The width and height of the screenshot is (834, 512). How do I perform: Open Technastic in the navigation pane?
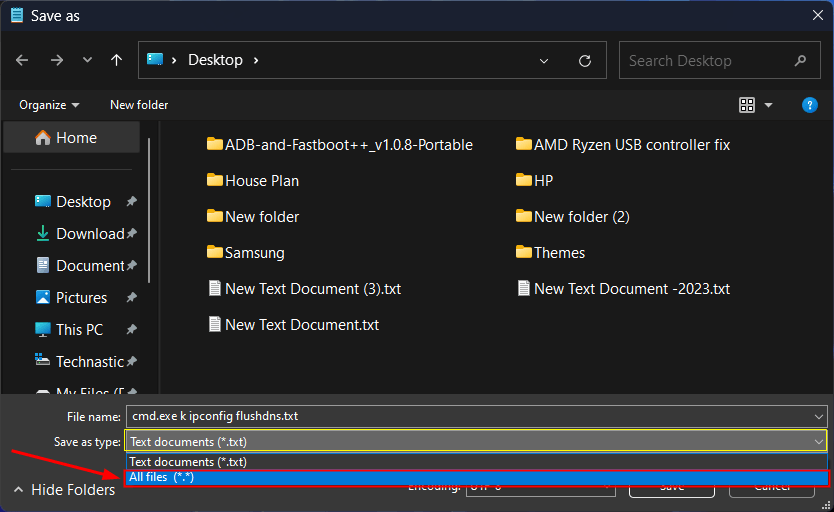tap(80, 361)
